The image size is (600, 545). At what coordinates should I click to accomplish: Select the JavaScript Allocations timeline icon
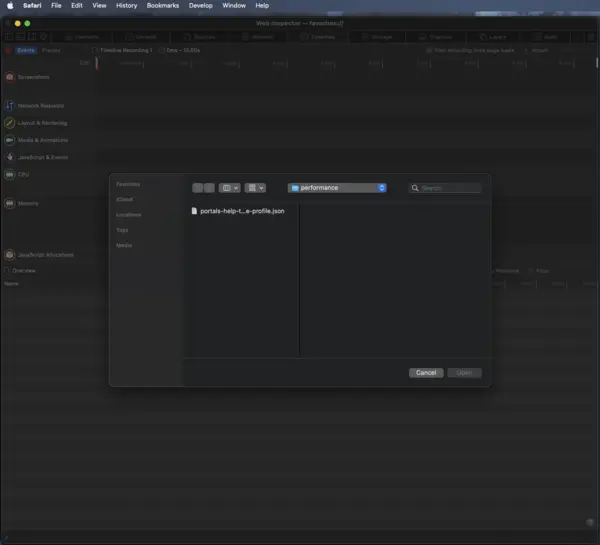point(10,255)
